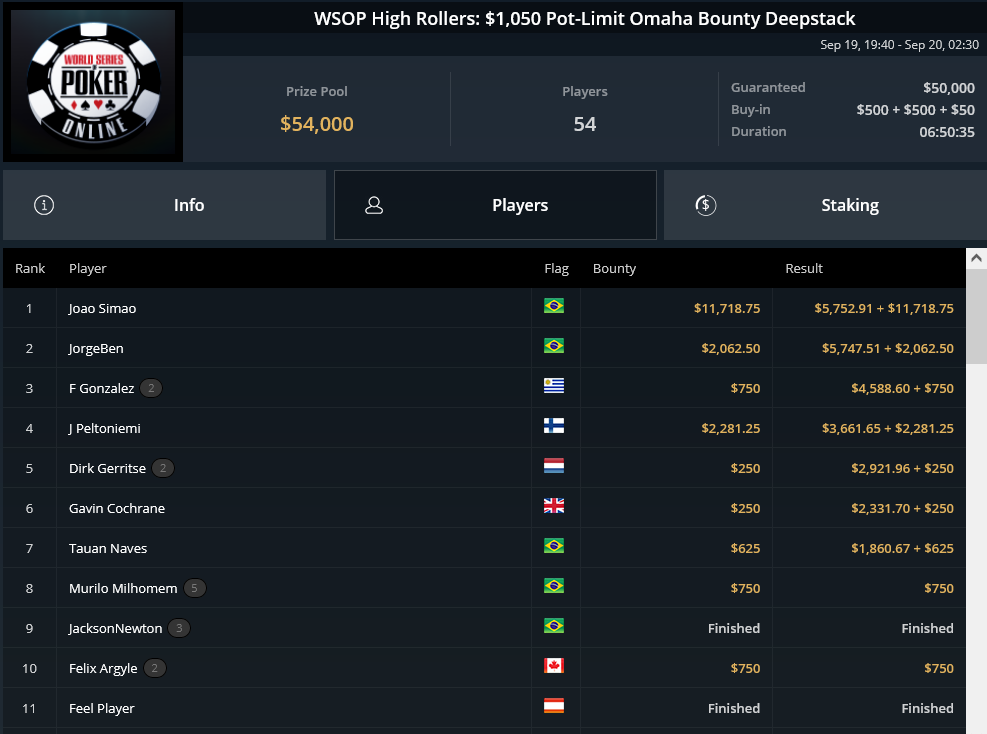
Task: Click re-entry badge 3 next to JacksonNewton
Action: click(x=179, y=628)
